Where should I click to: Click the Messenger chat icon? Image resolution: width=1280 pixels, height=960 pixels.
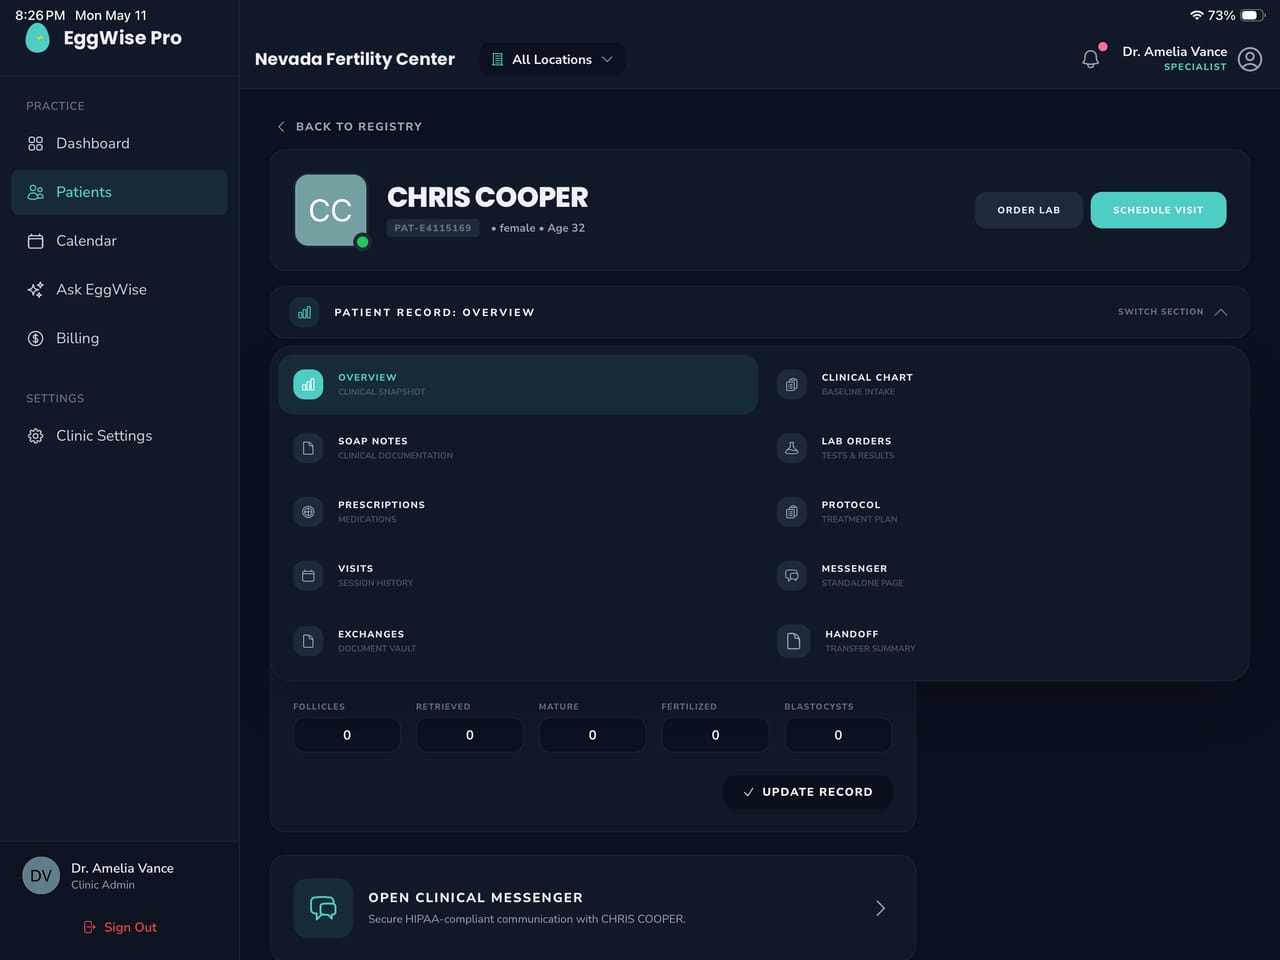(792, 575)
